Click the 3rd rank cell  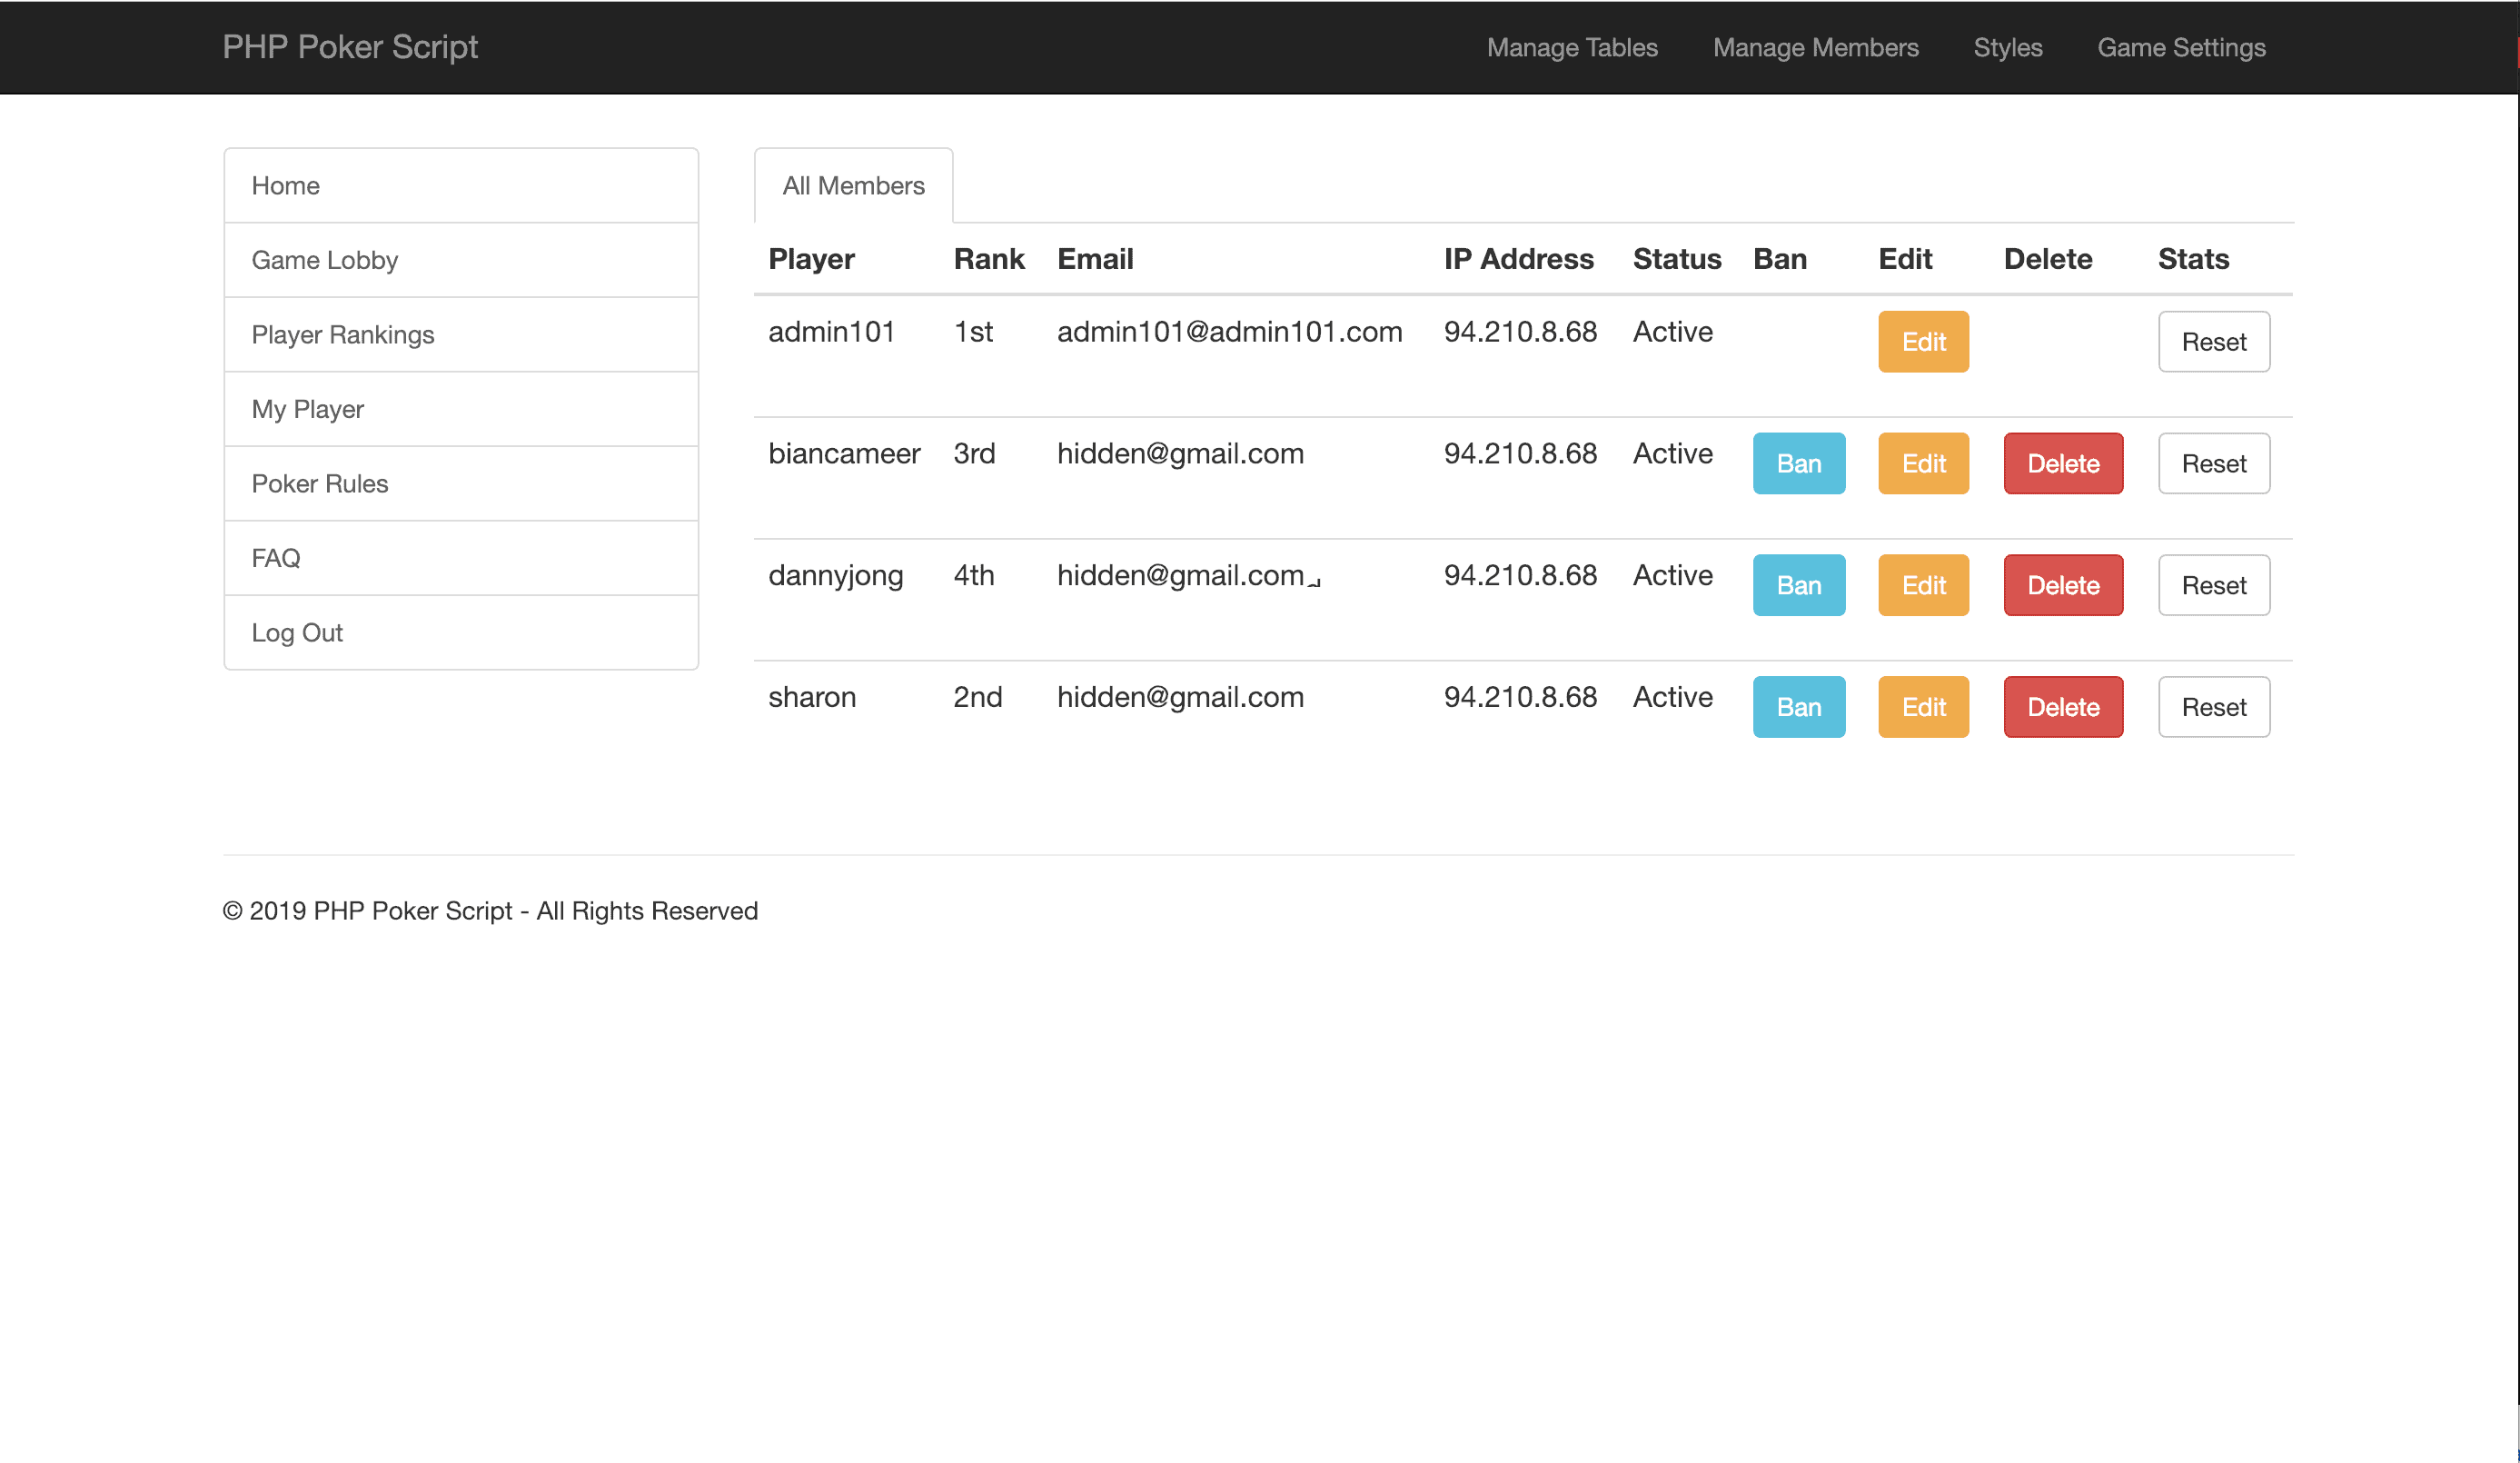click(x=974, y=454)
